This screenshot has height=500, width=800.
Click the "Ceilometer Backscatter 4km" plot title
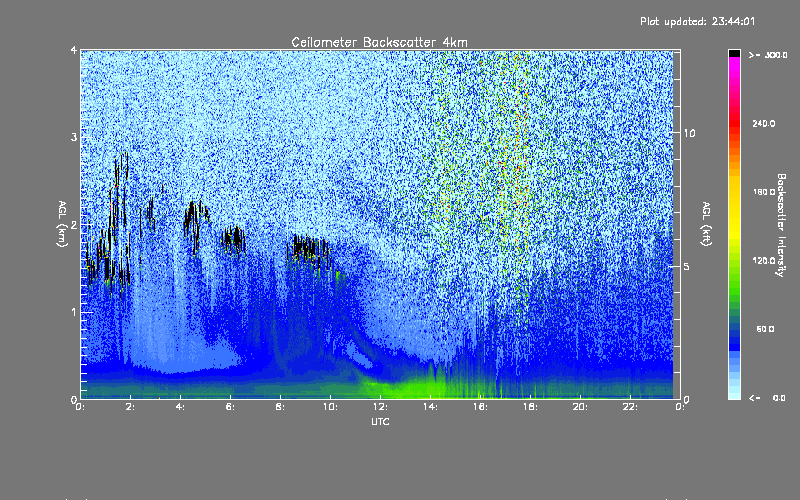click(379, 42)
